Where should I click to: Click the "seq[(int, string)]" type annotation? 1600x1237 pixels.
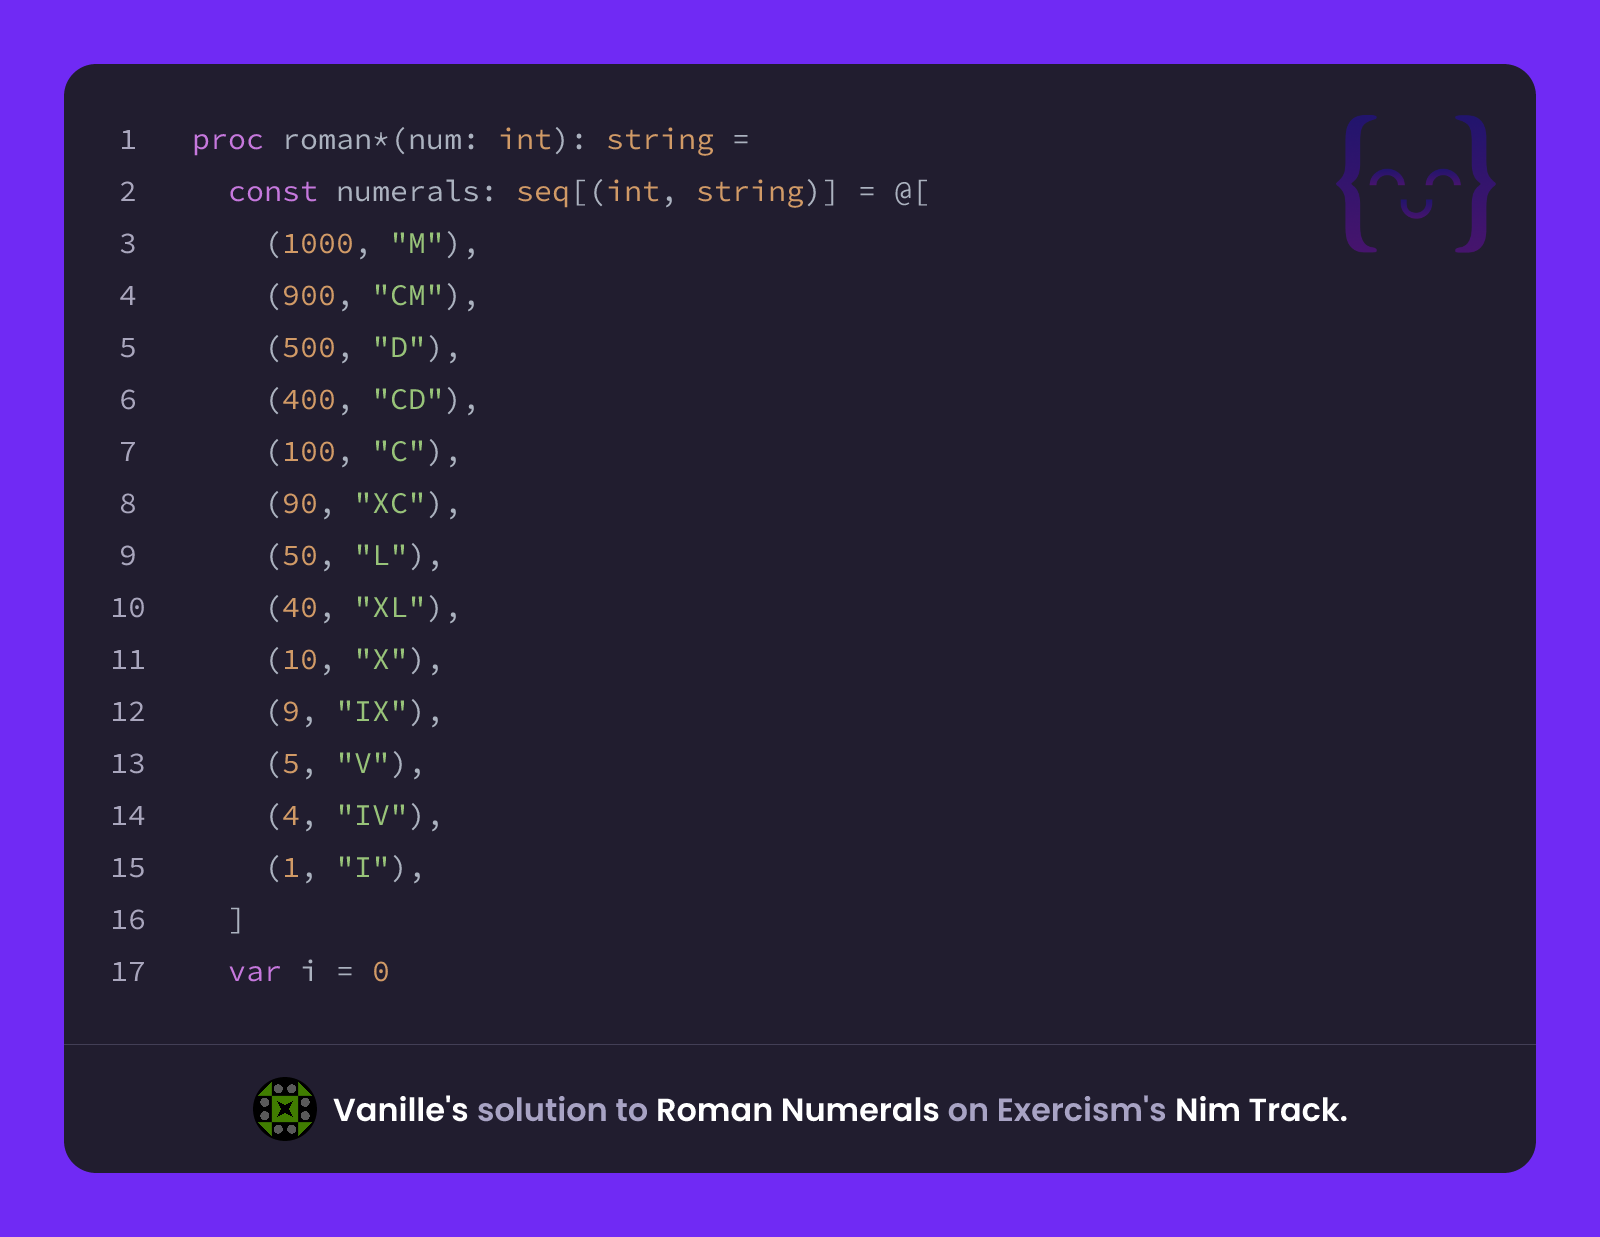point(677,192)
